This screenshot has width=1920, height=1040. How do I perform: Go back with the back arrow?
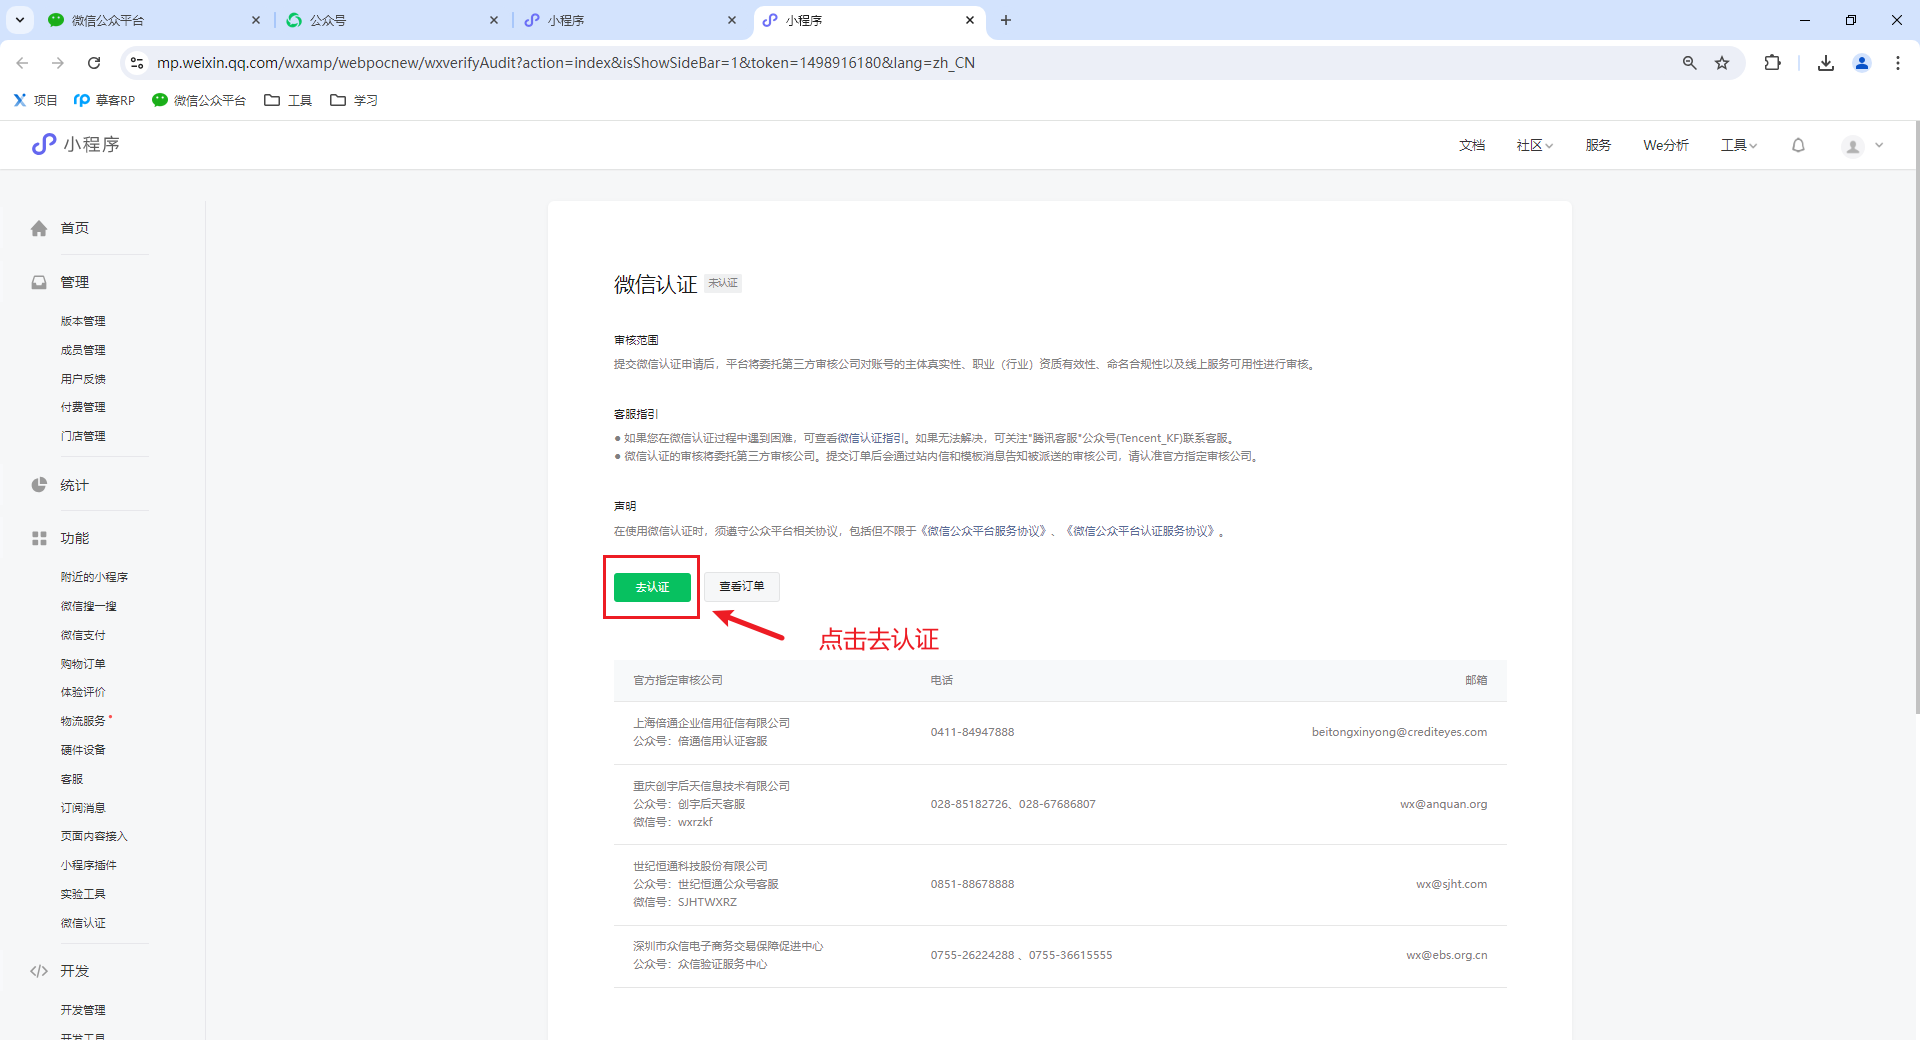pyautogui.click(x=22, y=63)
